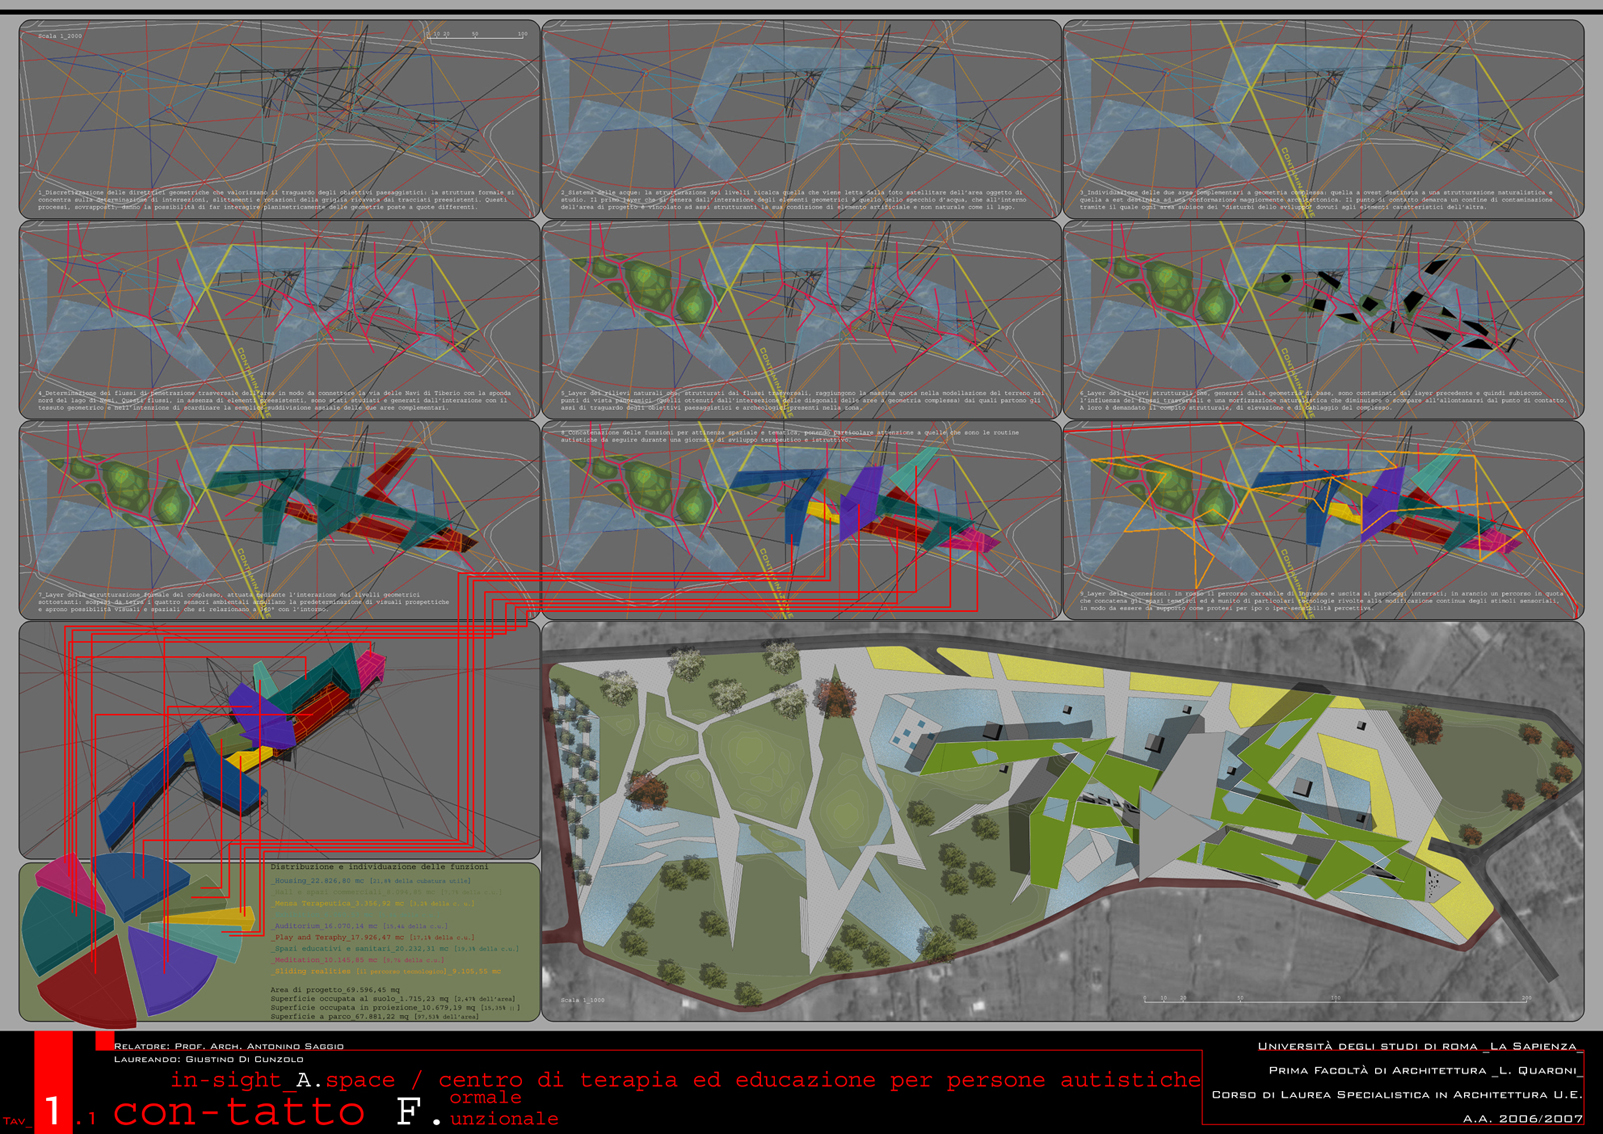1603x1134 pixels.
Task: Select the A.A. 2006/2007 label
Action: coord(1523,1119)
